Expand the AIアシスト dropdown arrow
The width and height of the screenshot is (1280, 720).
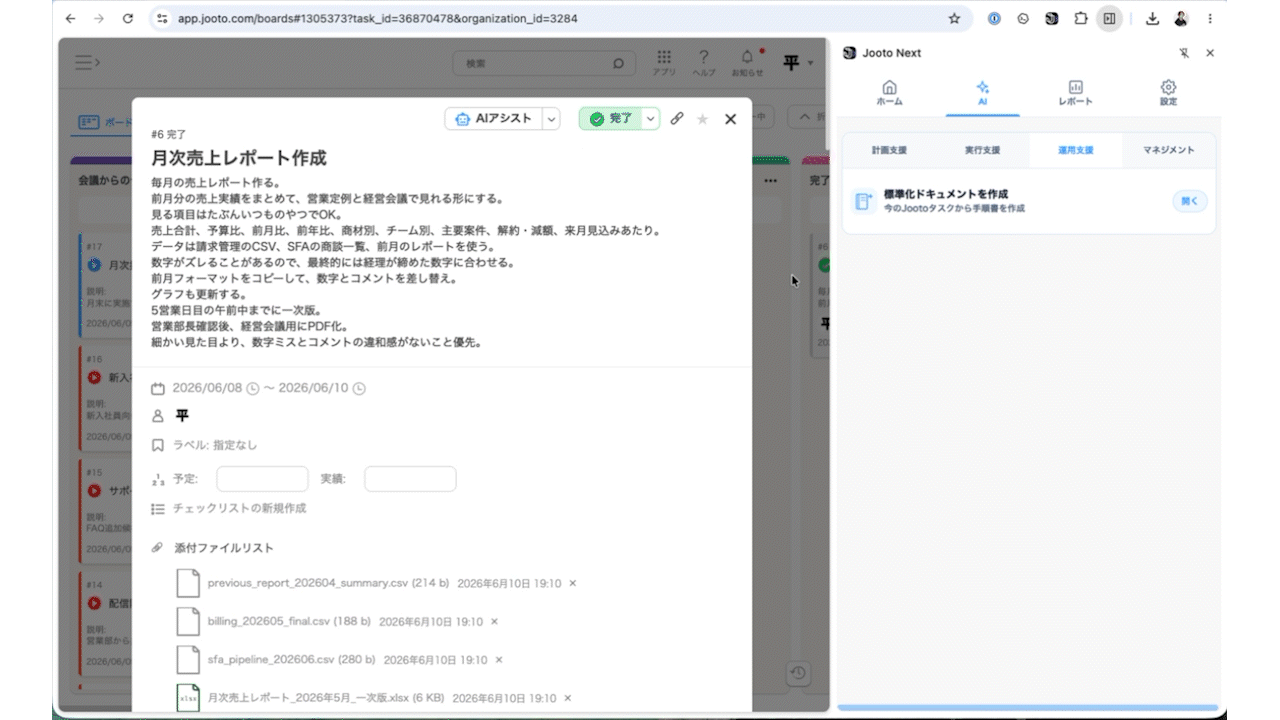551,118
